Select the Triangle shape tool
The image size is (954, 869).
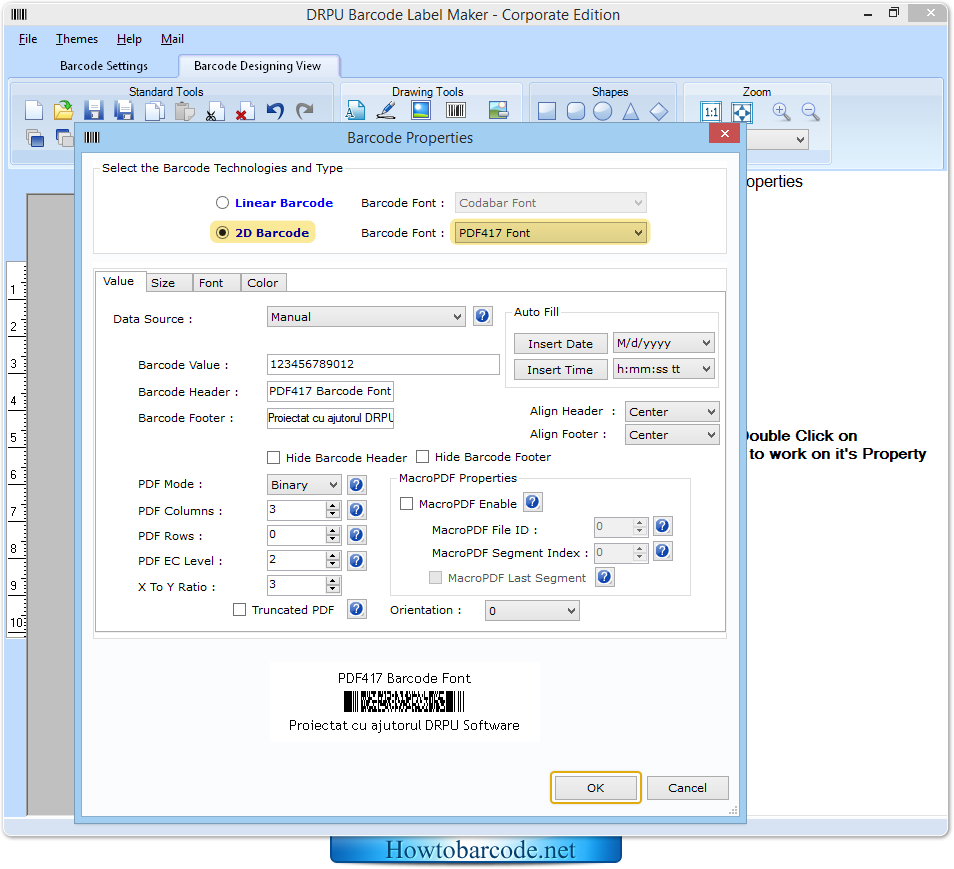coord(631,111)
